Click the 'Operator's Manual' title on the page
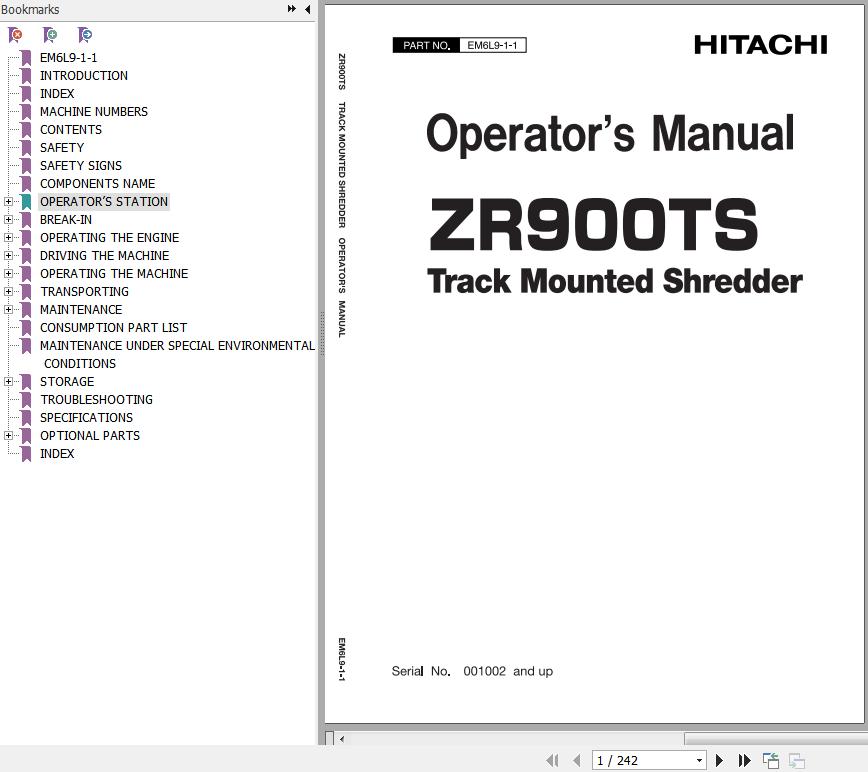 [x=610, y=134]
